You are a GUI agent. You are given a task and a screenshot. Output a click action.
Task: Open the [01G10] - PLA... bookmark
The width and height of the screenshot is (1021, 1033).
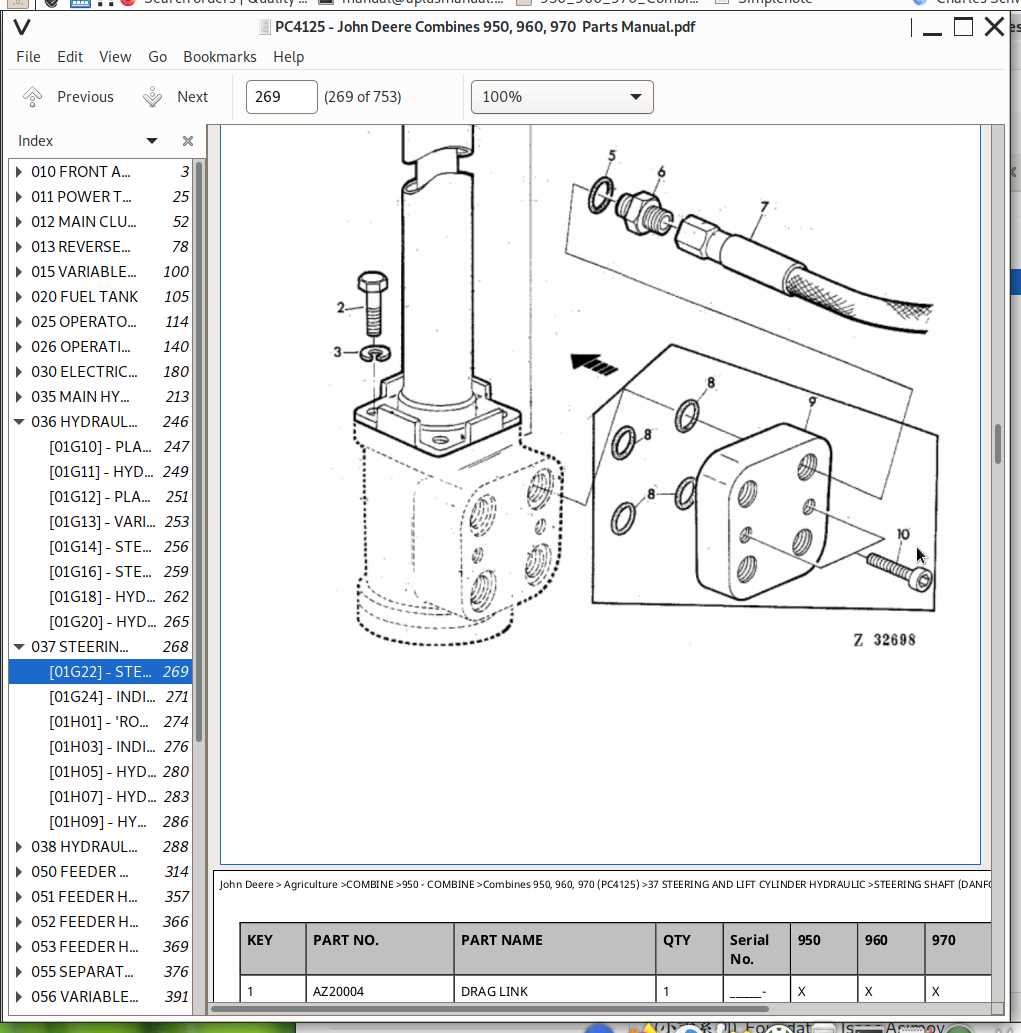coord(101,447)
